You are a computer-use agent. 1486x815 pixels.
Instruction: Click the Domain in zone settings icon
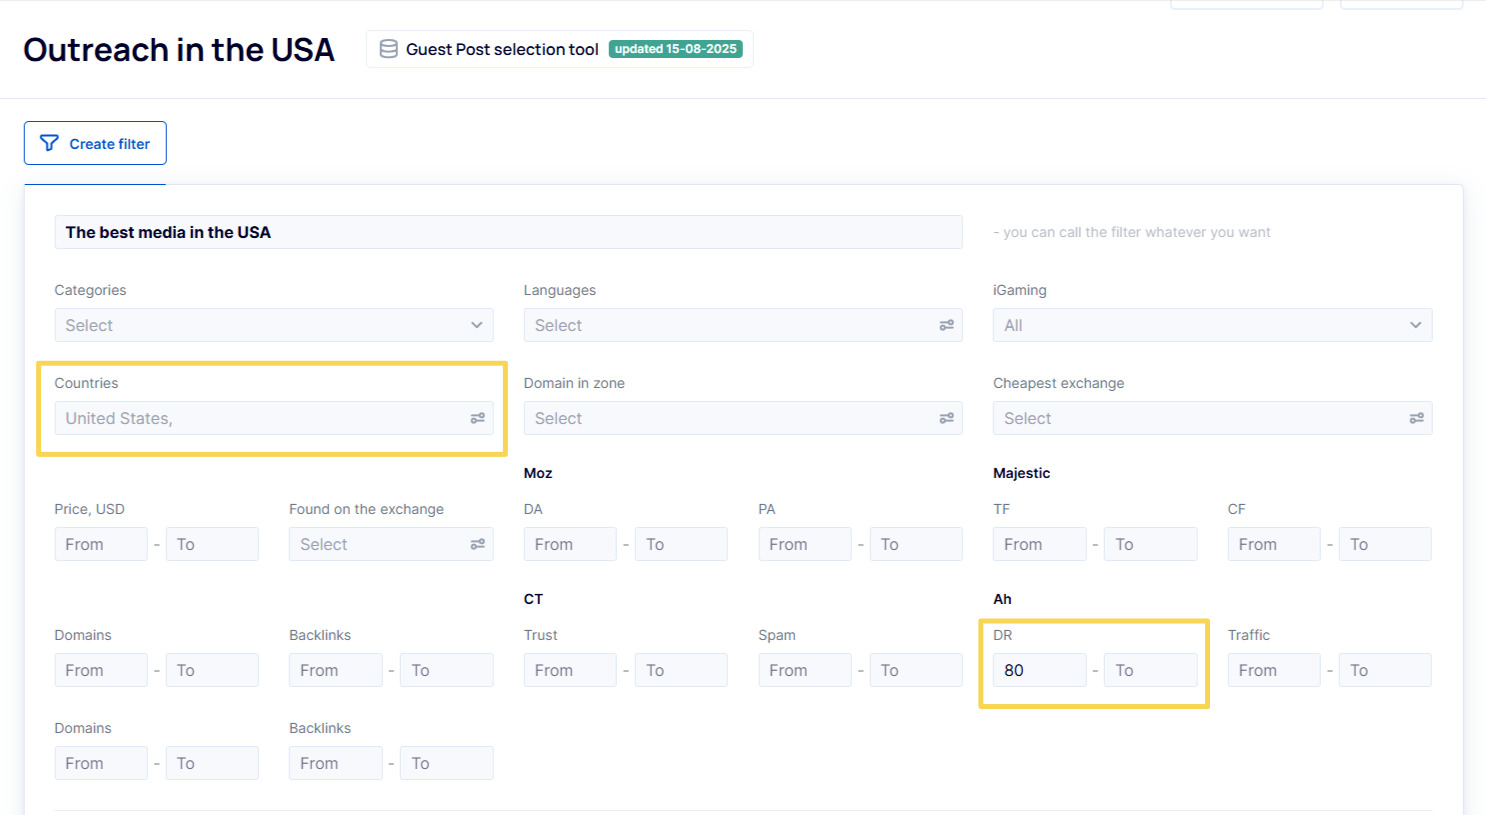946,418
